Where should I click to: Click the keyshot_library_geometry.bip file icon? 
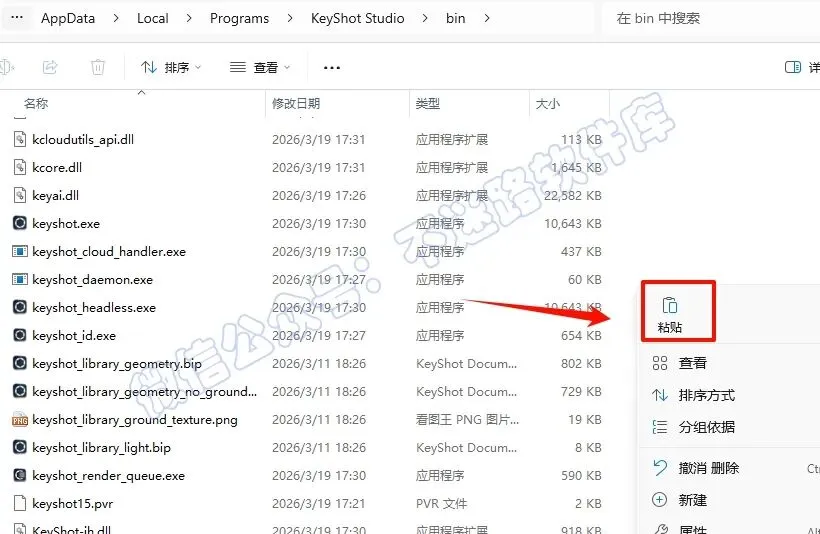tap(19, 363)
